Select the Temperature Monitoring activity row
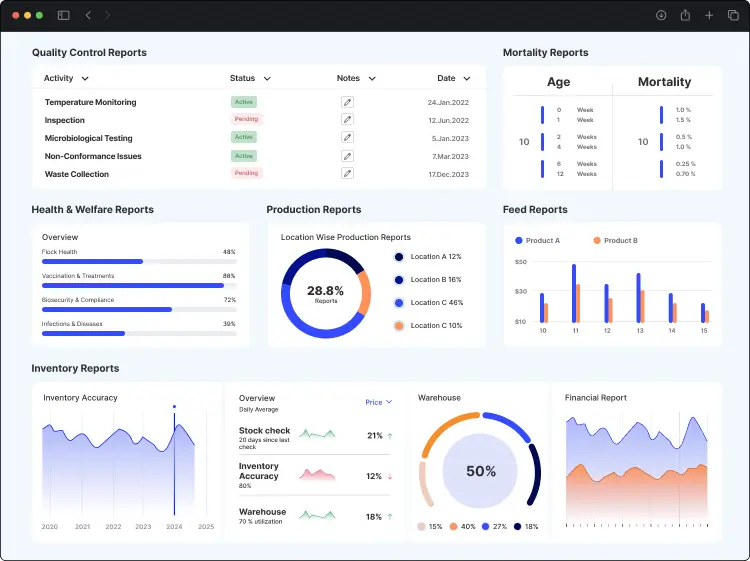 point(259,102)
